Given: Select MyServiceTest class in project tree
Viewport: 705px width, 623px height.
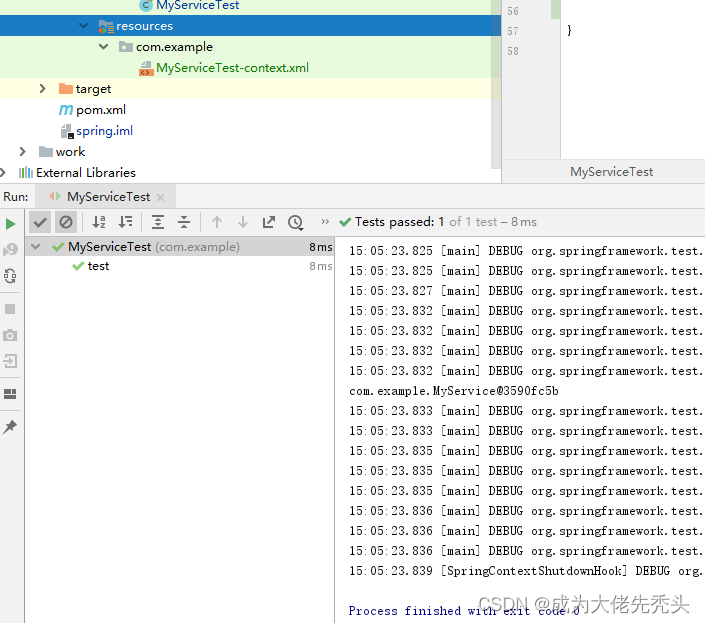Looking at the screenshot, I should tap(197, 5).
